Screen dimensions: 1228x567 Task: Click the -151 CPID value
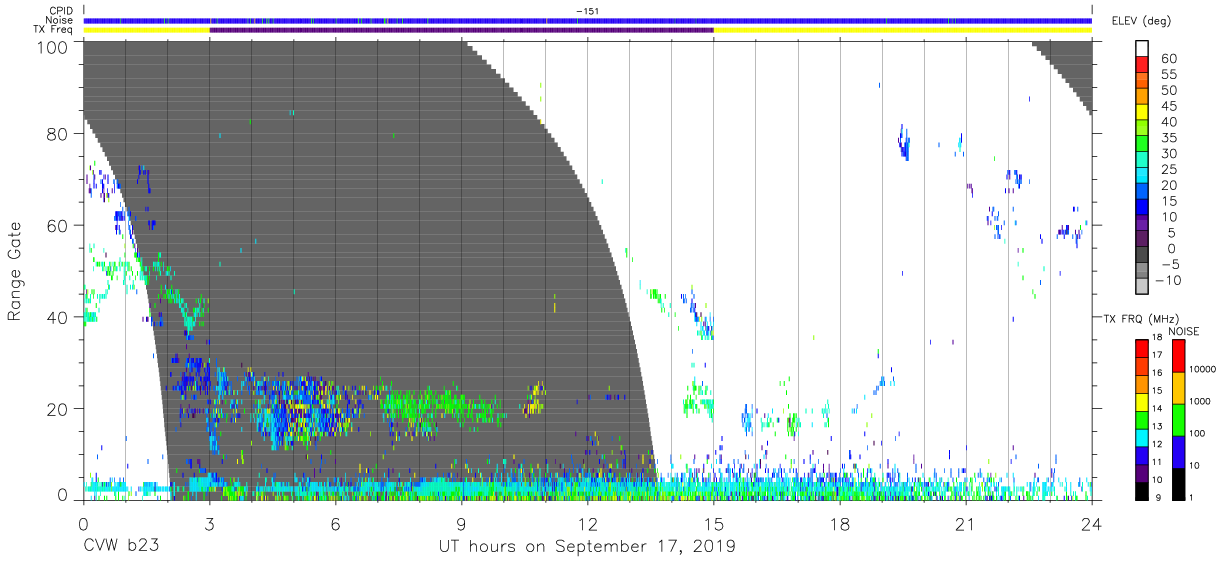click(587, 10)
